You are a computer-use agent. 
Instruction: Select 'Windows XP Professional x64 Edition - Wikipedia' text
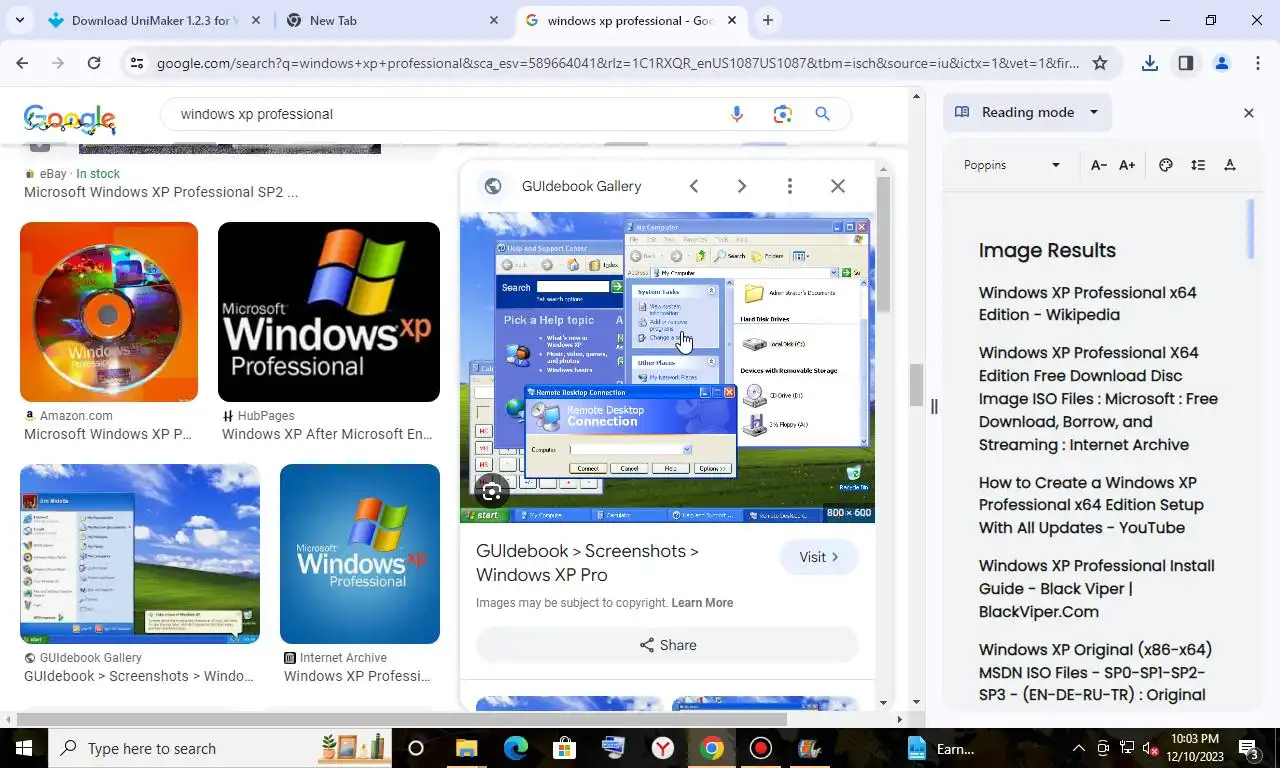coord(1087,304)
